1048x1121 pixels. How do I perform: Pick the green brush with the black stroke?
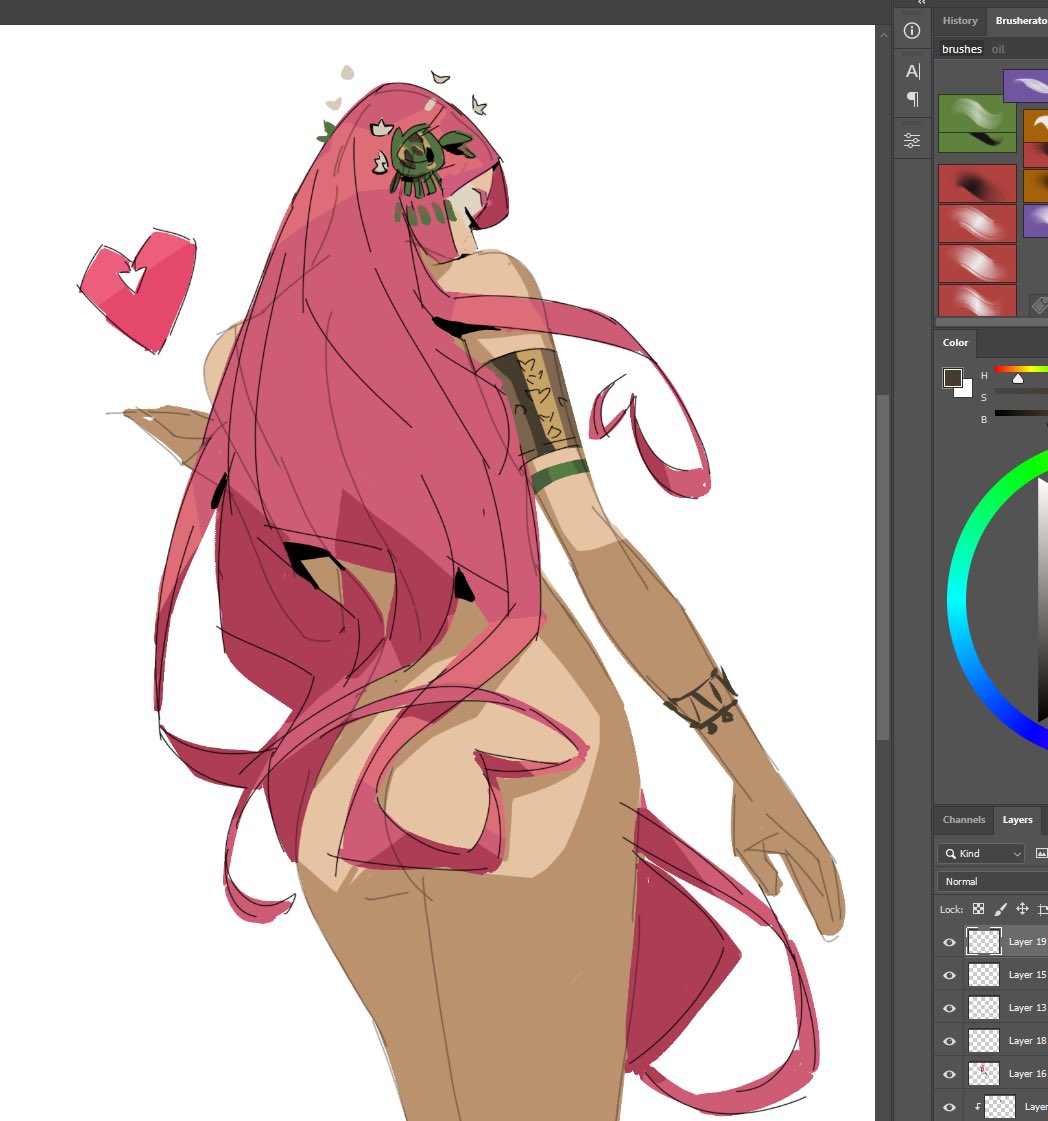tap(977, 142)
